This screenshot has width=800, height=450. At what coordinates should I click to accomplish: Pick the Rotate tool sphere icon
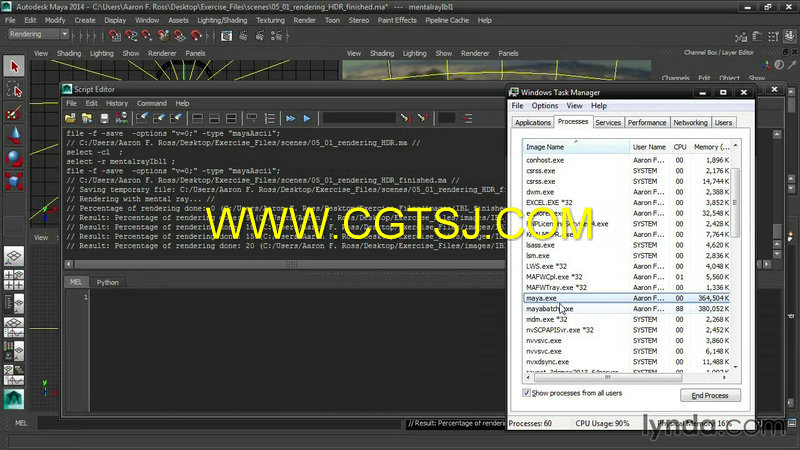pos(14,158)
